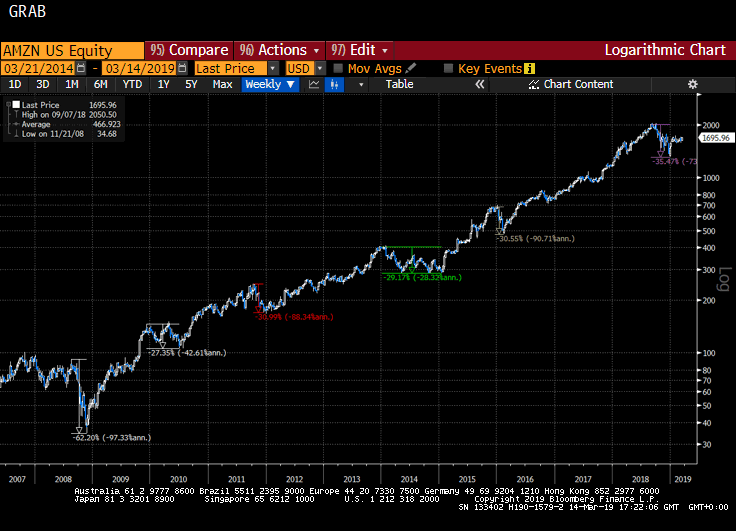Viewport: 736px width, 531px height.
Task: Open the Table view
Action: tap(399, 85)
